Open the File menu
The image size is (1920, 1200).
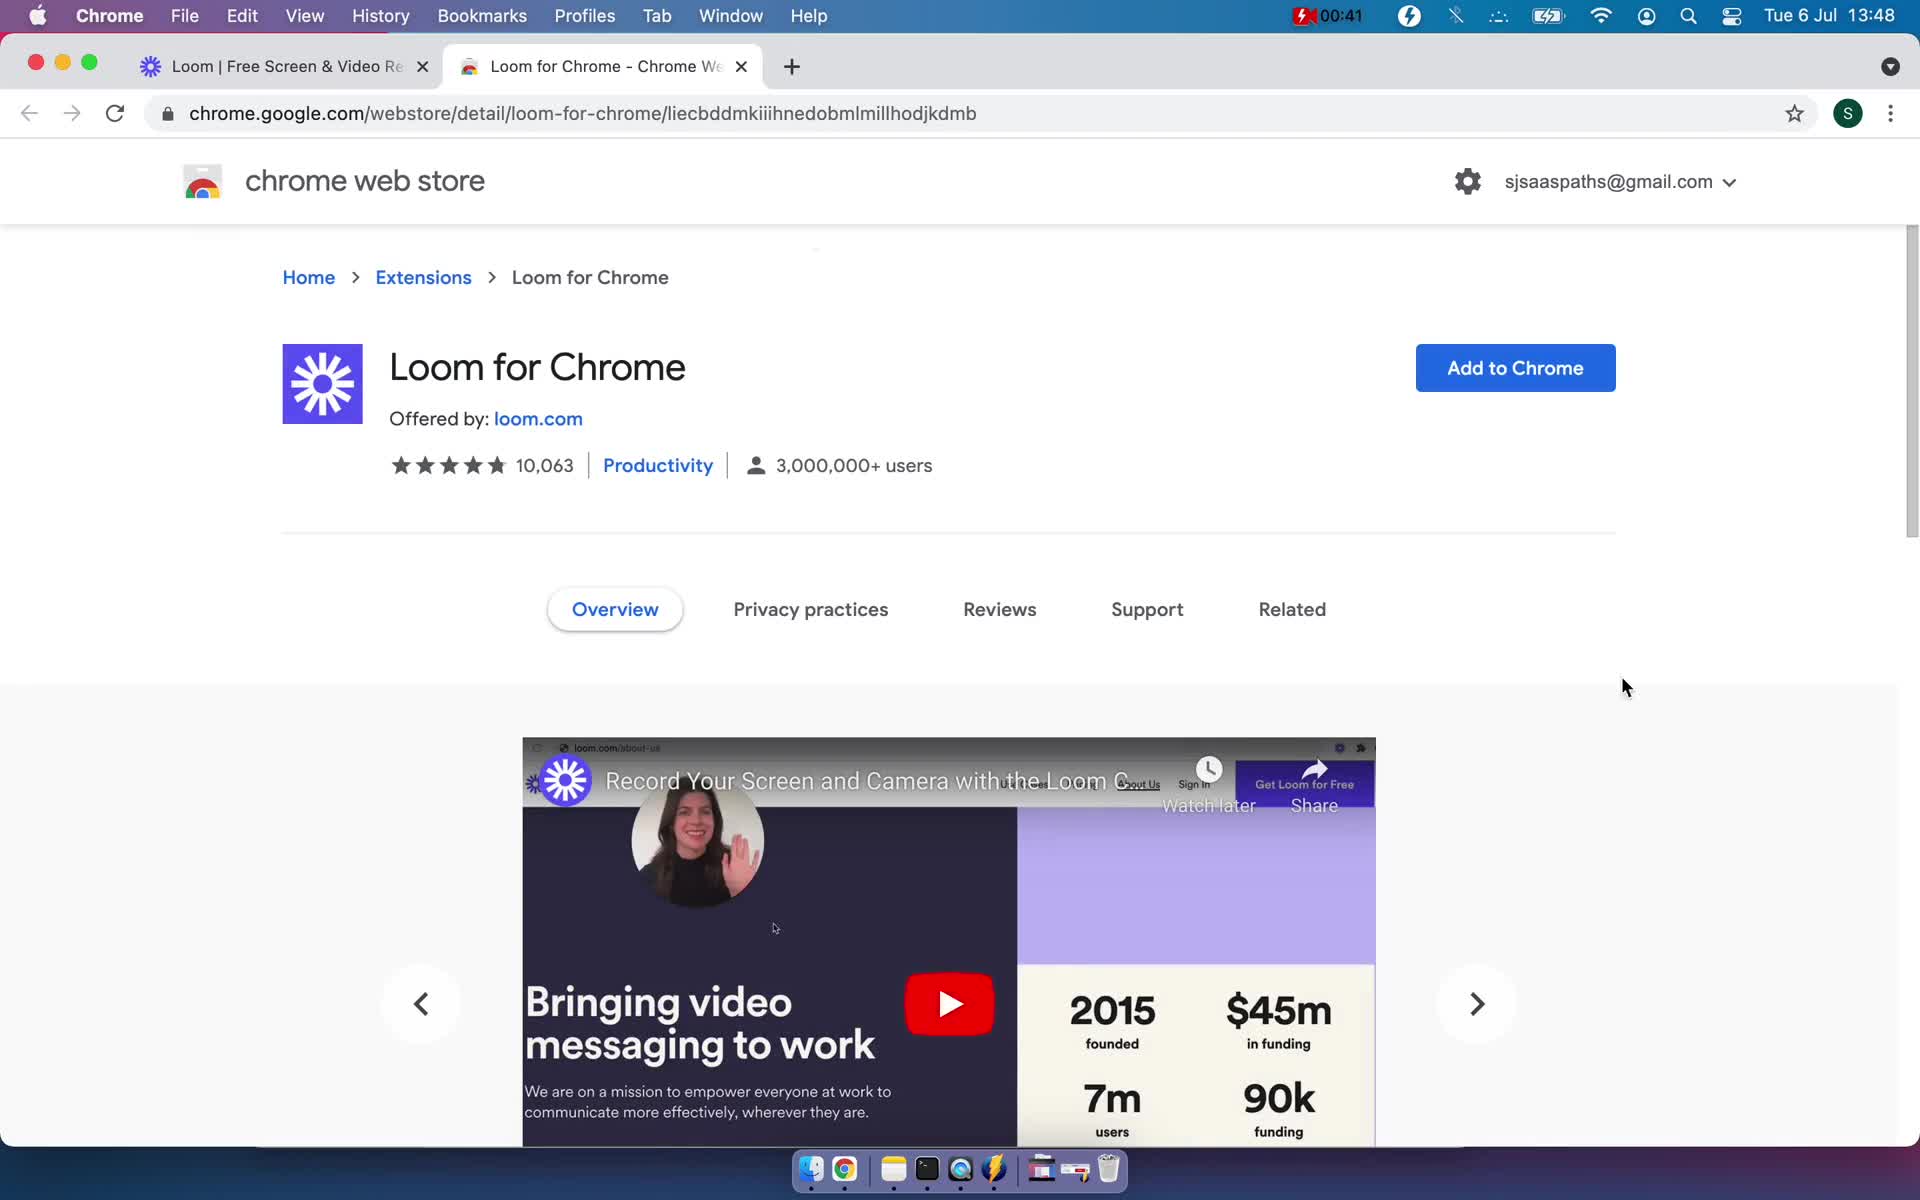coord(184,16)
